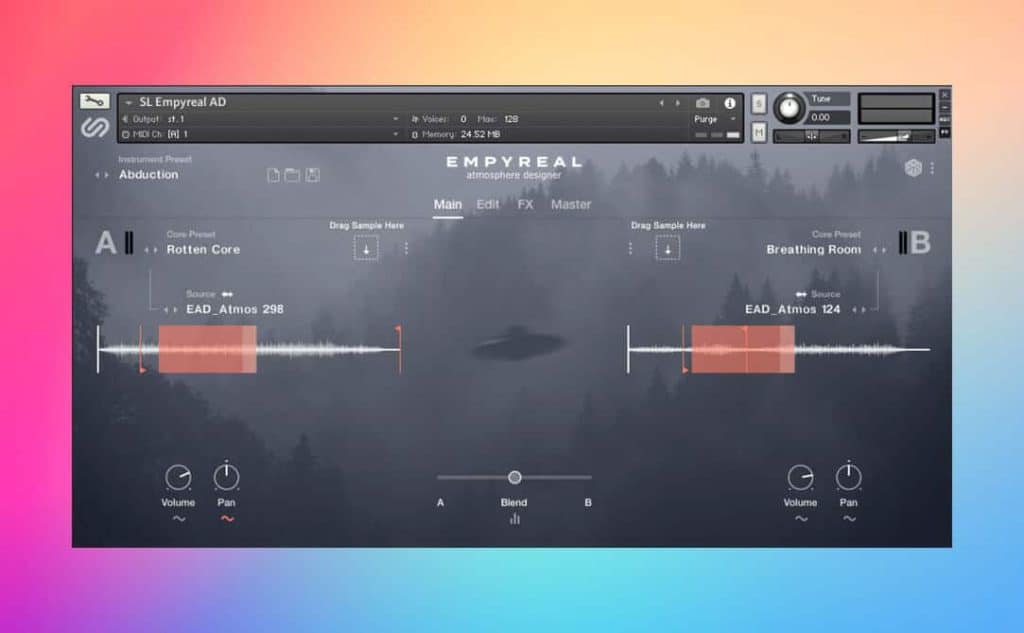Click the drag sample drop box for layer A
This screenshot has width=1024, height=633.
[x=366, y=248]
